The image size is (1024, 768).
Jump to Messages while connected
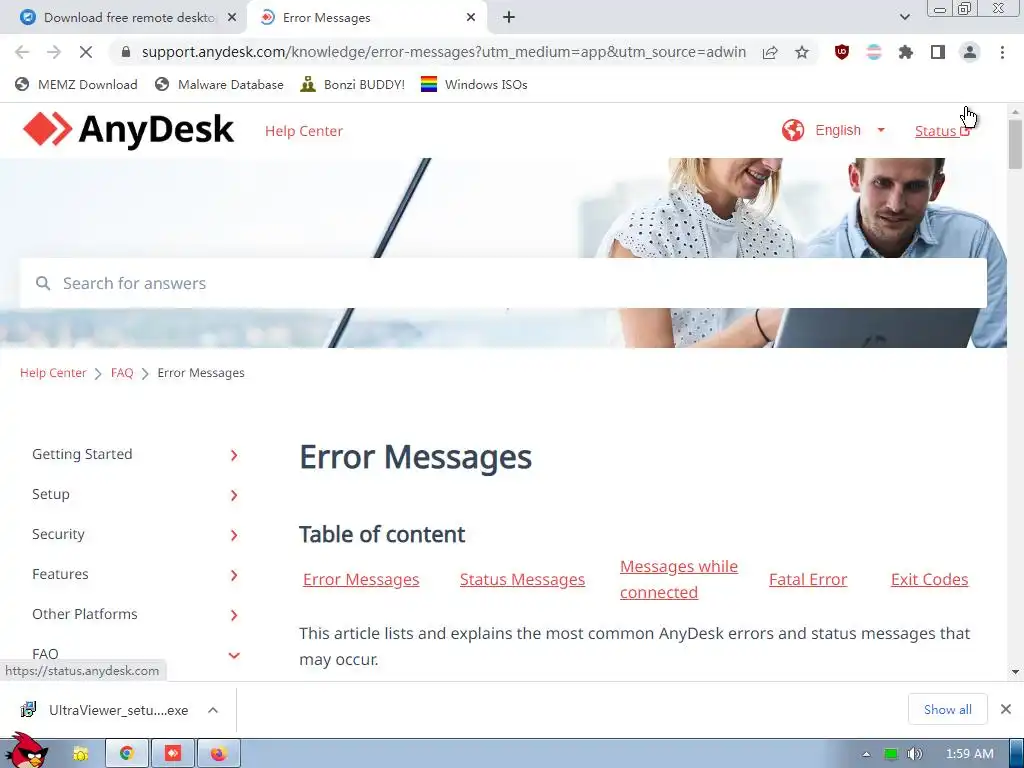(679, 579)
